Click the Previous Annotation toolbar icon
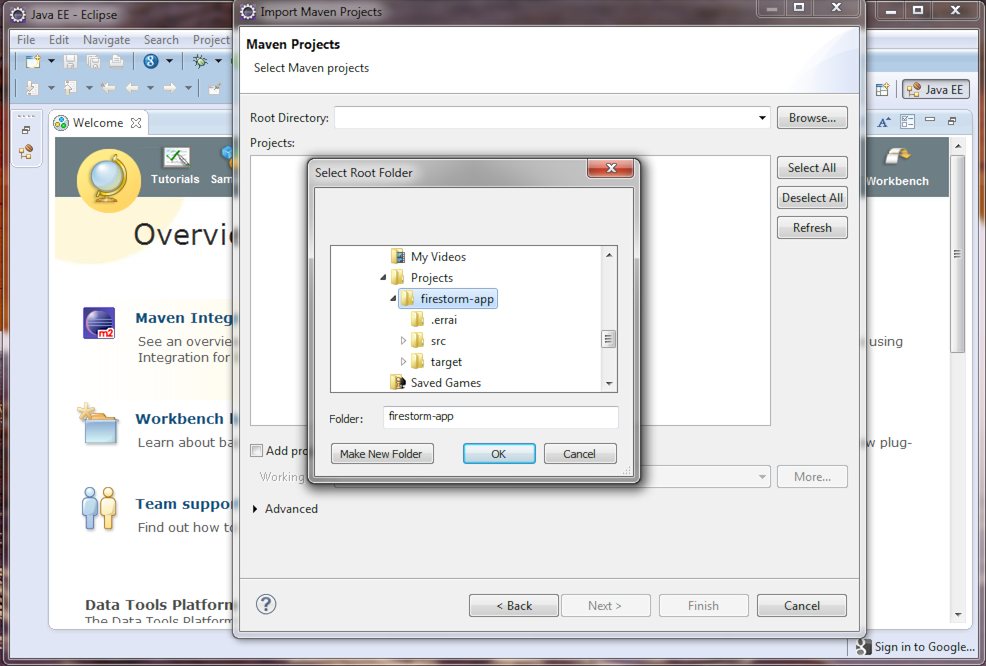This screenshot has height=666, width=986. (70, 88)
